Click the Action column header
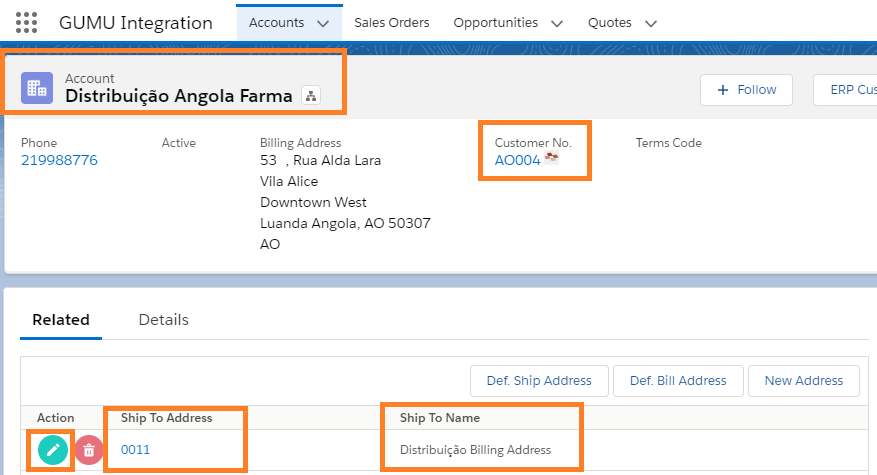Image resolution: width=877 pixels, height=475 pixels. point(55,418)
